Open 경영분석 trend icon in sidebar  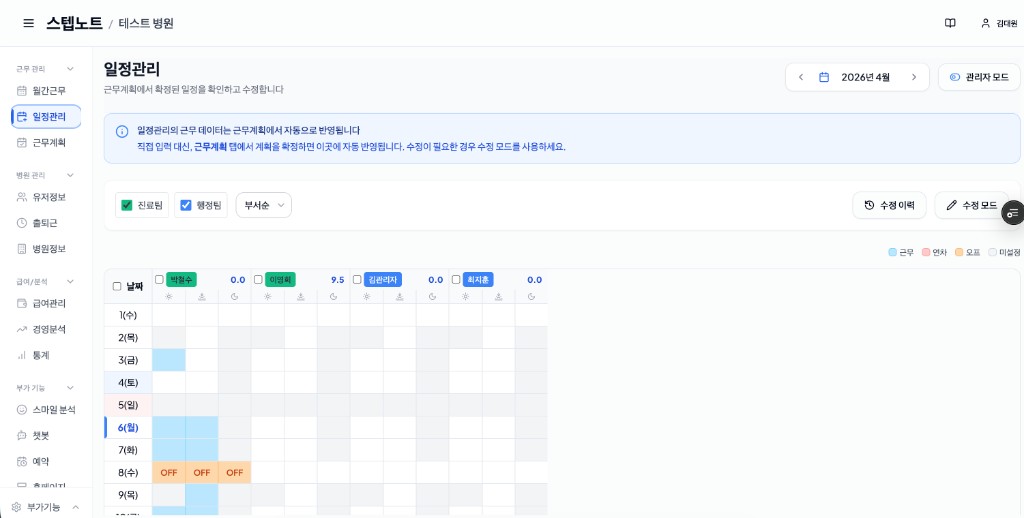point(22,329)
